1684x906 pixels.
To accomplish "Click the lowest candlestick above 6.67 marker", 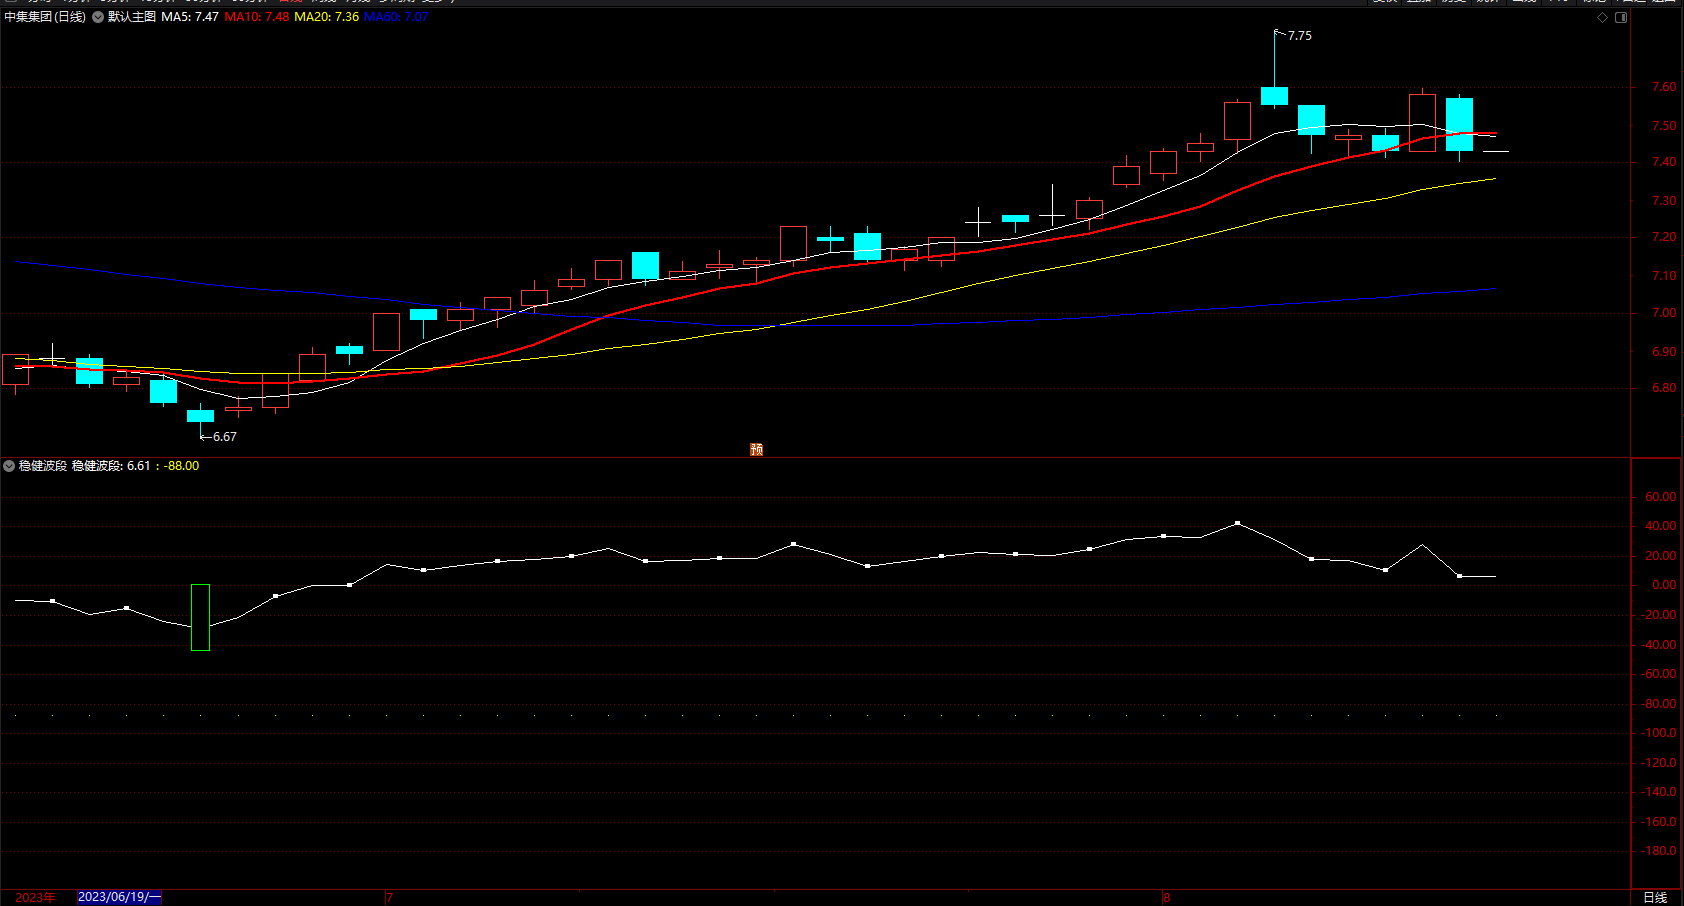I will [200, 416].
